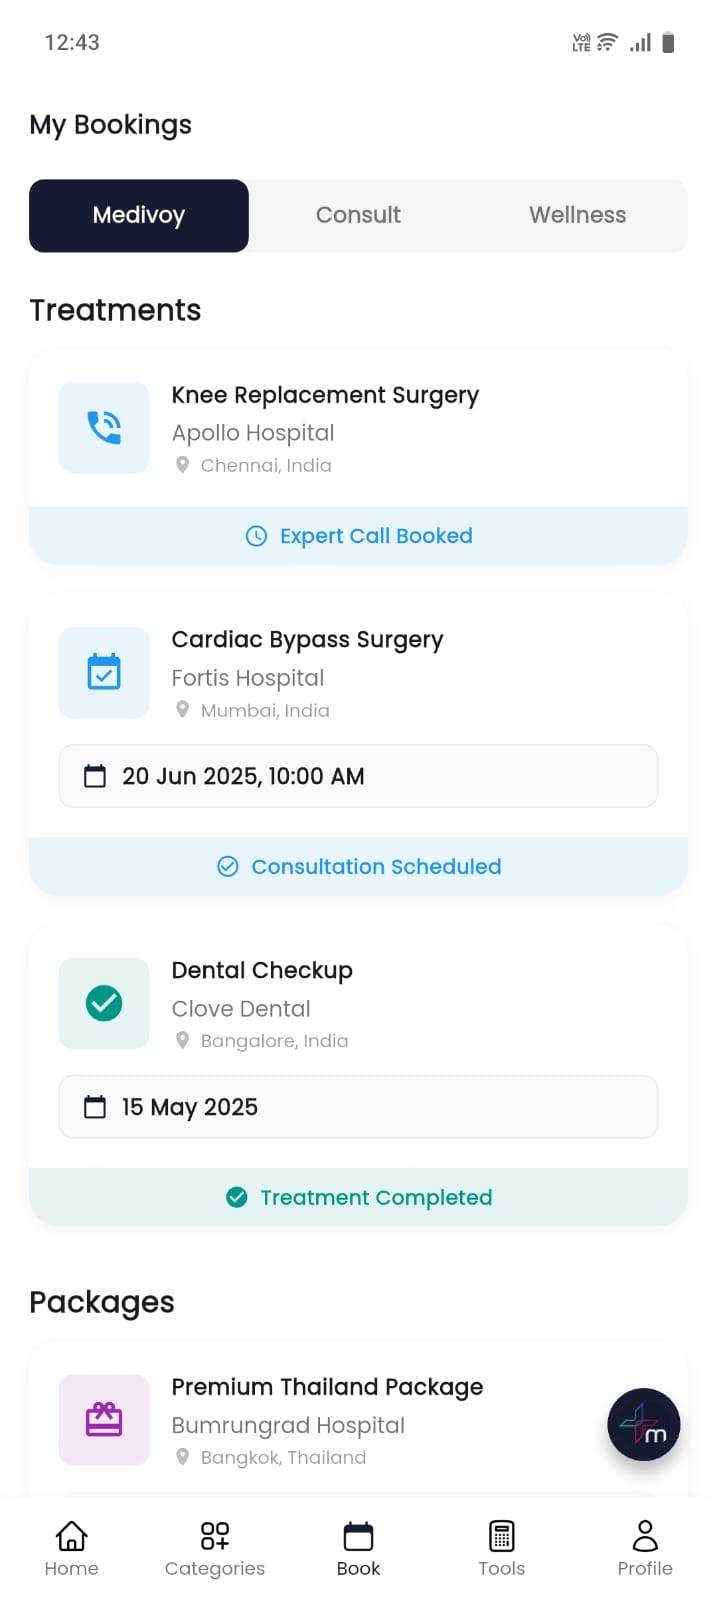717x1600 pixels.
Task: Tap the Consultation Scheduled status banner
Action: pyautogui.click(x=358, y=867)
